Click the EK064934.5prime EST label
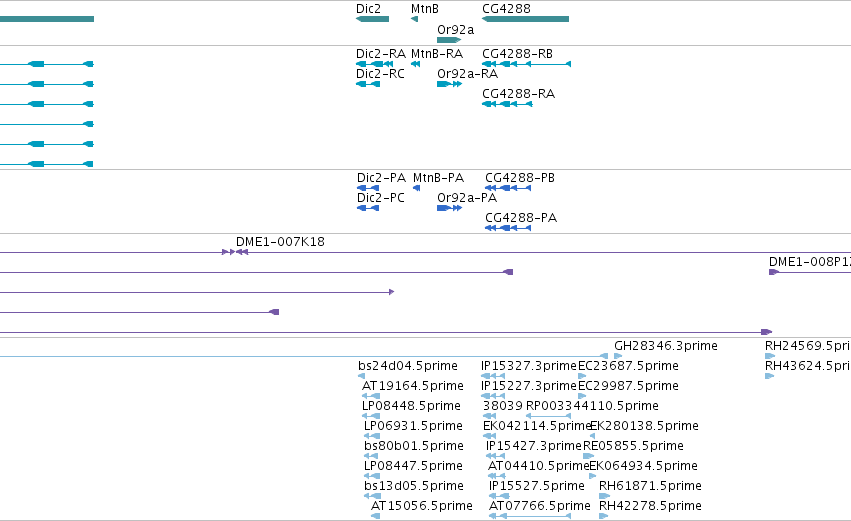This screenshot has width=851, height=521. pos(644,466)
